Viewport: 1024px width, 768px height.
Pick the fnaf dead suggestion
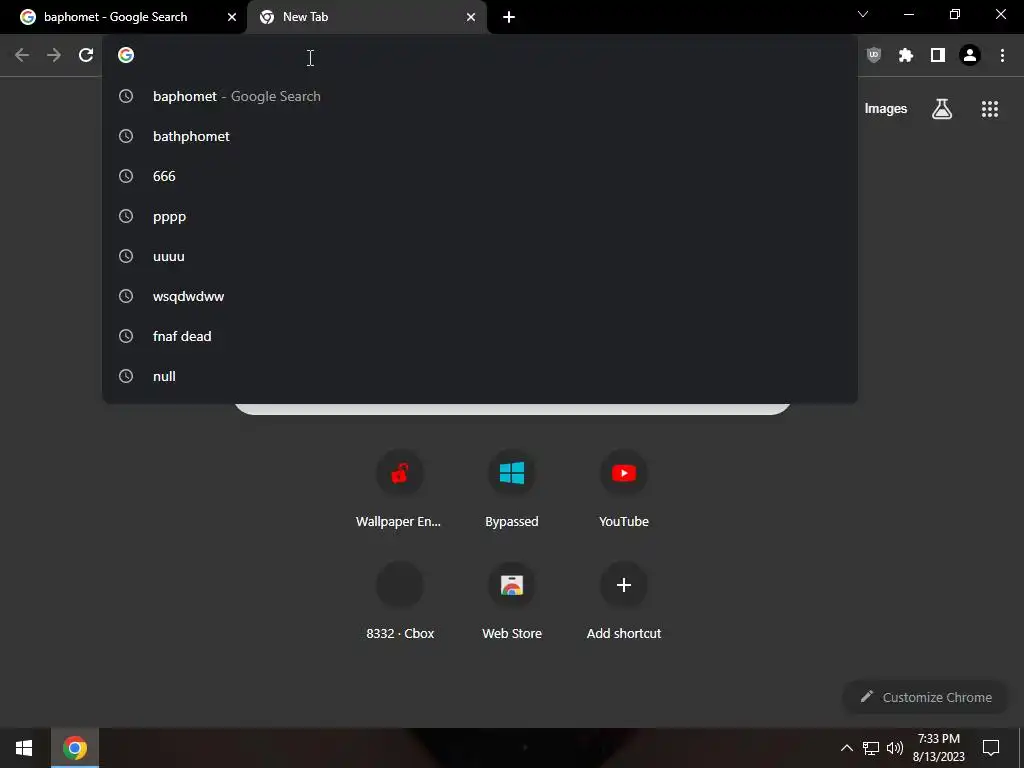click(480, 336)
